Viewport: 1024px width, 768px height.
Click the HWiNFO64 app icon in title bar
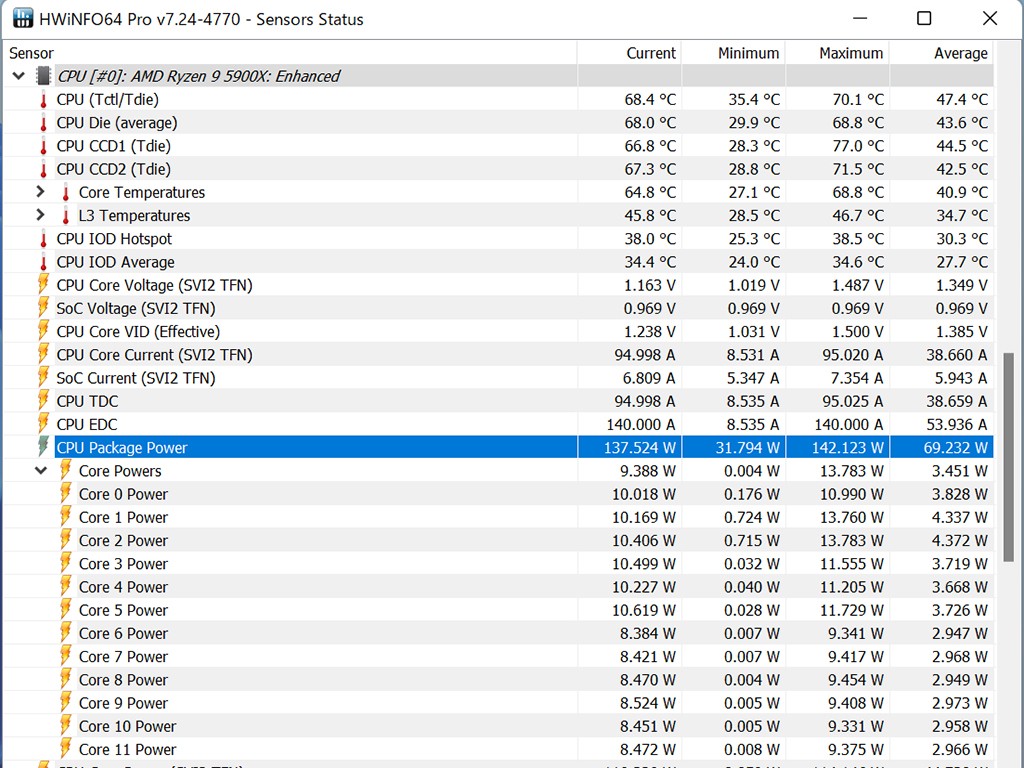click(x=22, y=19)
